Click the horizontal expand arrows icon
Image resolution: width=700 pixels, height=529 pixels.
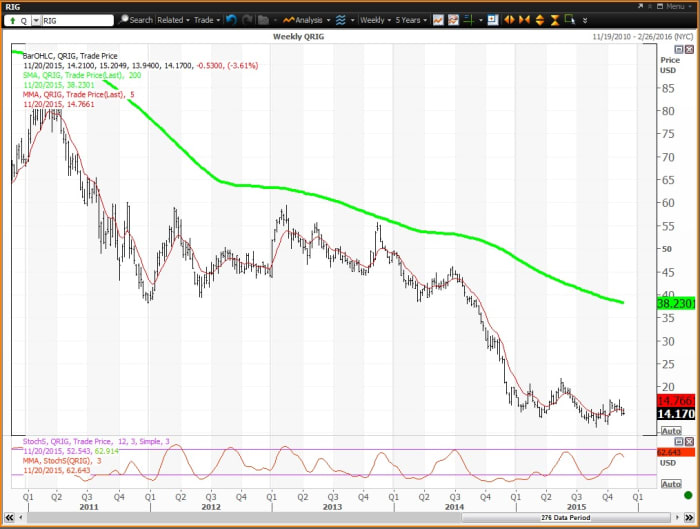click(x=509, y=20)
